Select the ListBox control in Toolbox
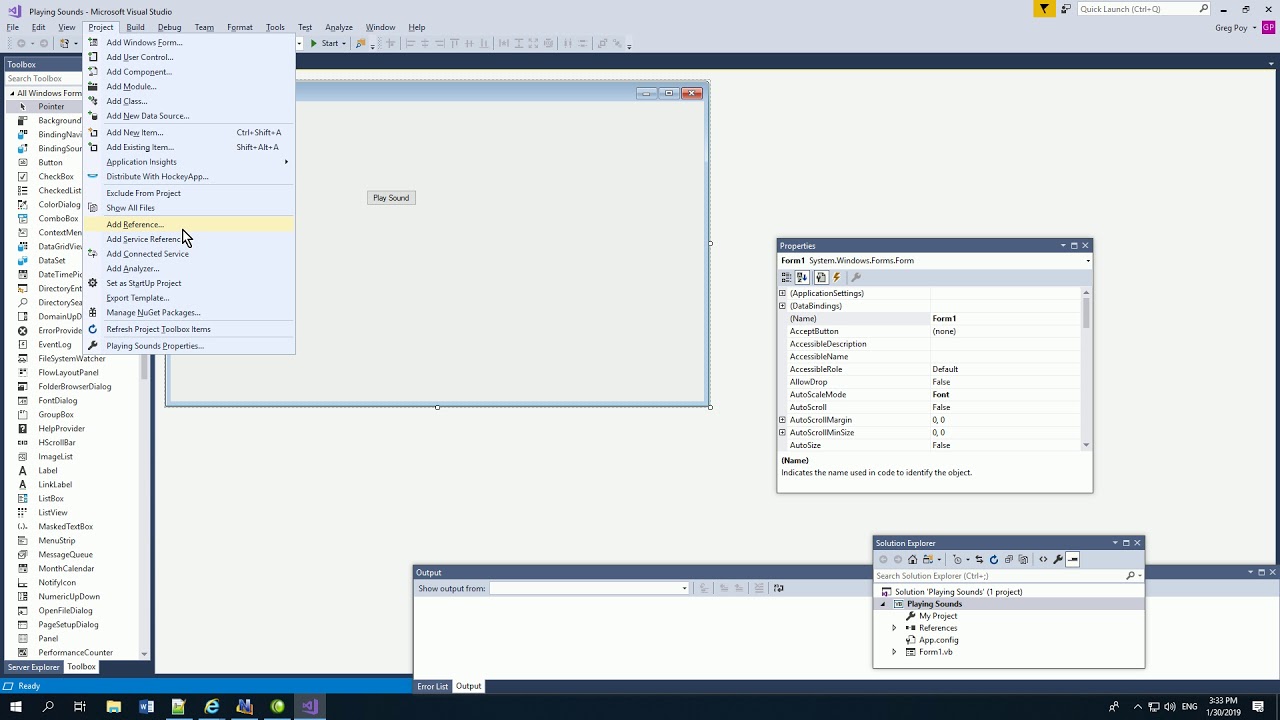The width and height of the screenshot is (1280, 720). tap(51, 498)
